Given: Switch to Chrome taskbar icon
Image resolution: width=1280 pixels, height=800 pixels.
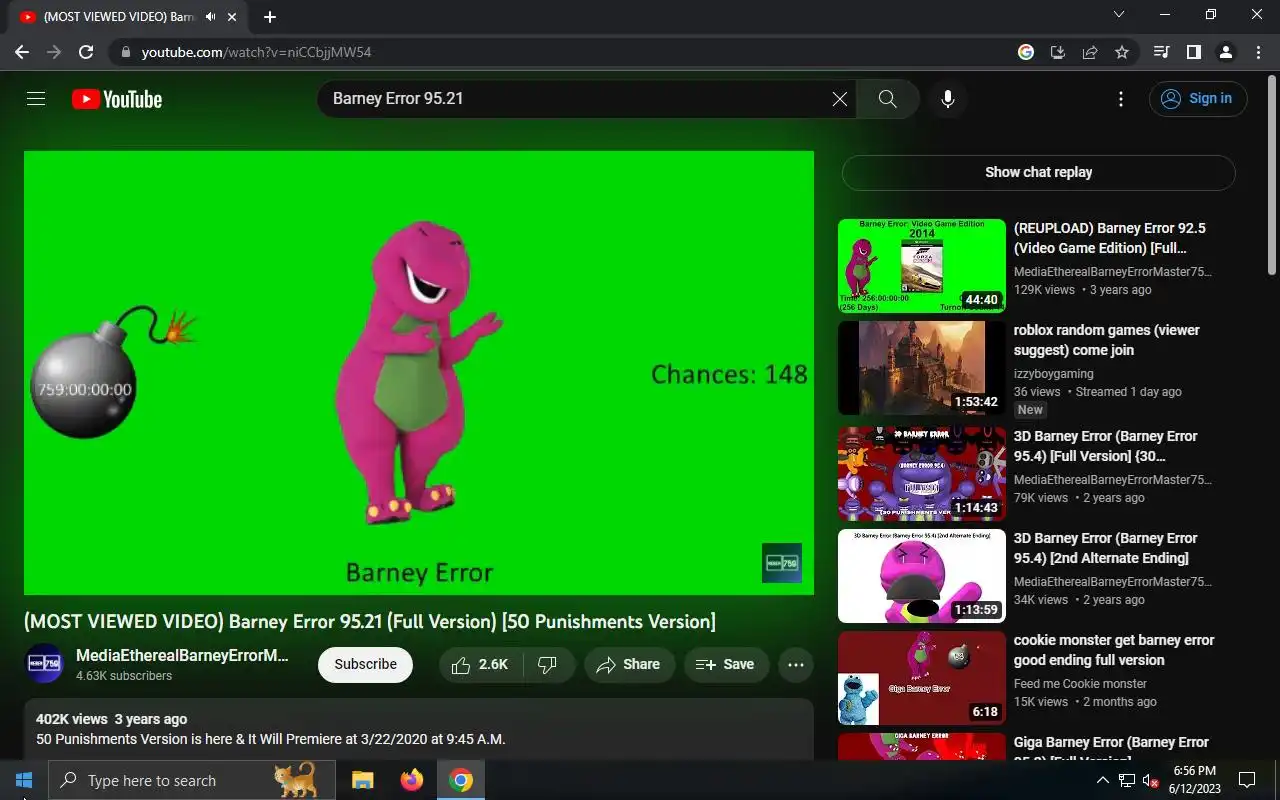Looking at the screenshot, I should (461, 780).
